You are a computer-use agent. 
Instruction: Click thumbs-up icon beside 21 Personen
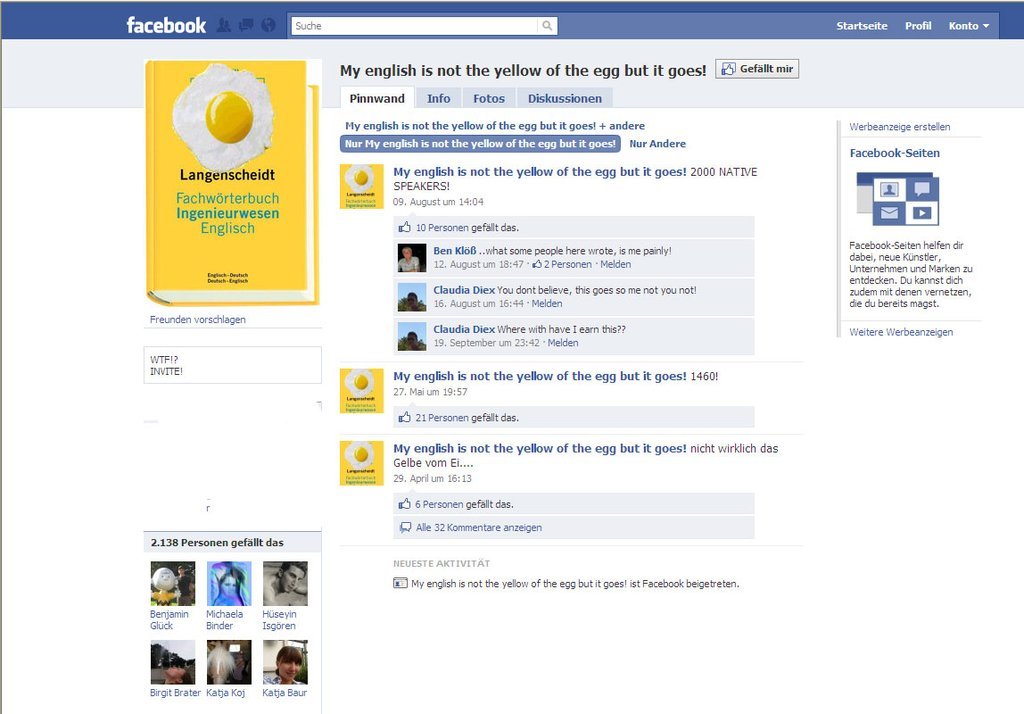[x=405, y=417]
